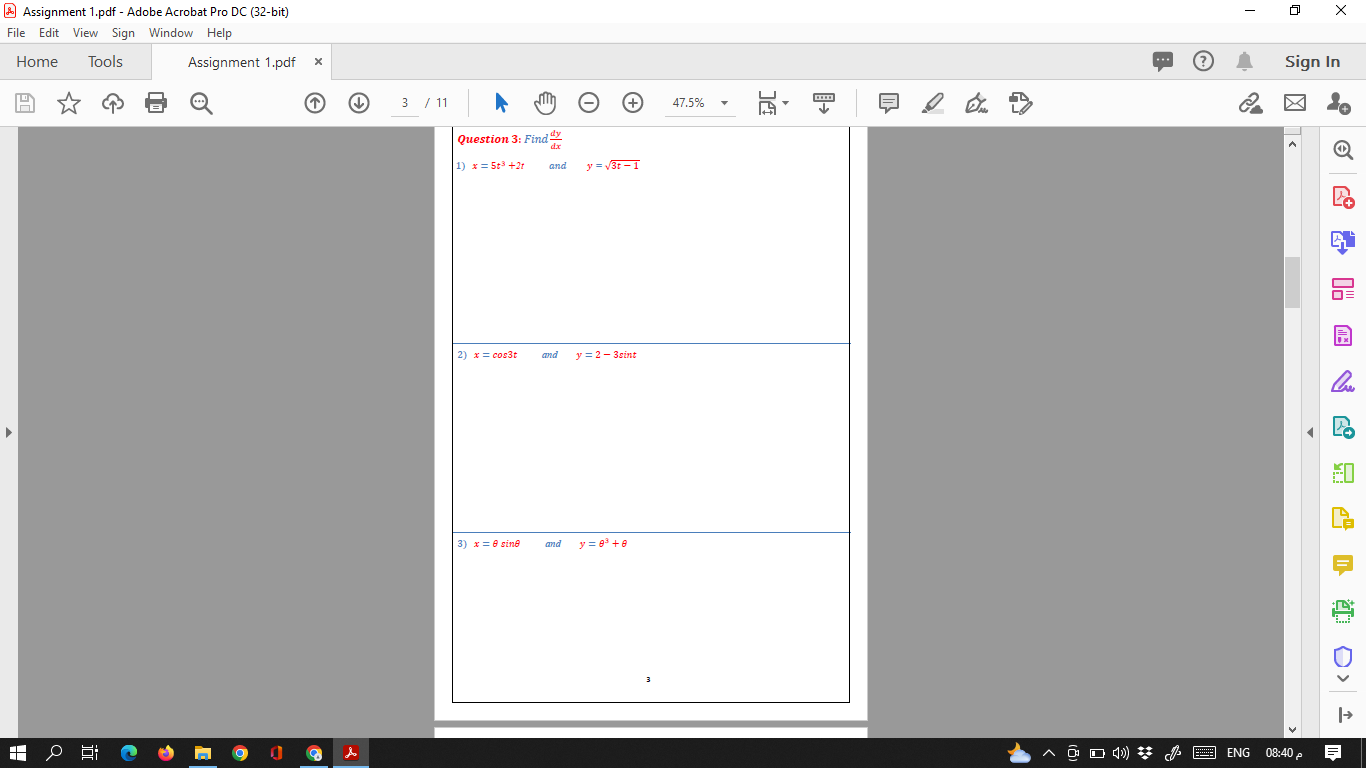Open the View menu

[x=85, y=32]
